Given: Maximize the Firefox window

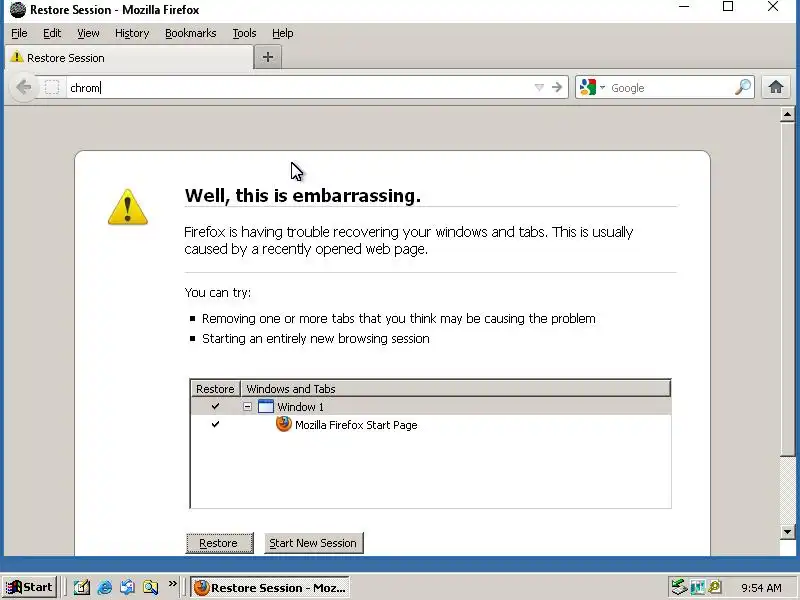Looking at the screenshot, I should click(x=728, y=7).
